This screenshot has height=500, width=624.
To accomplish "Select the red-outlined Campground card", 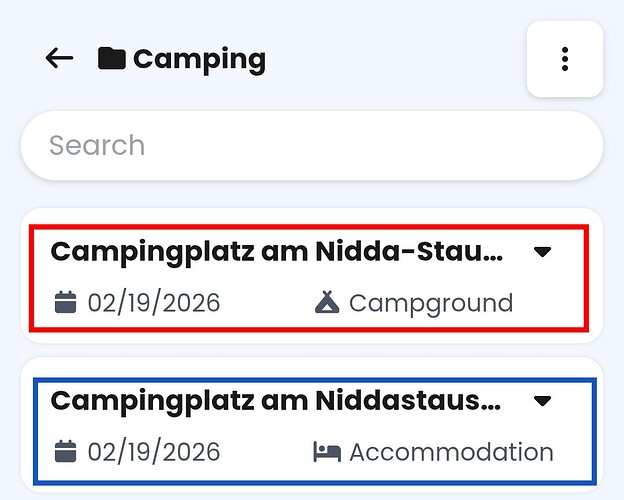I will tap(308, 278).
